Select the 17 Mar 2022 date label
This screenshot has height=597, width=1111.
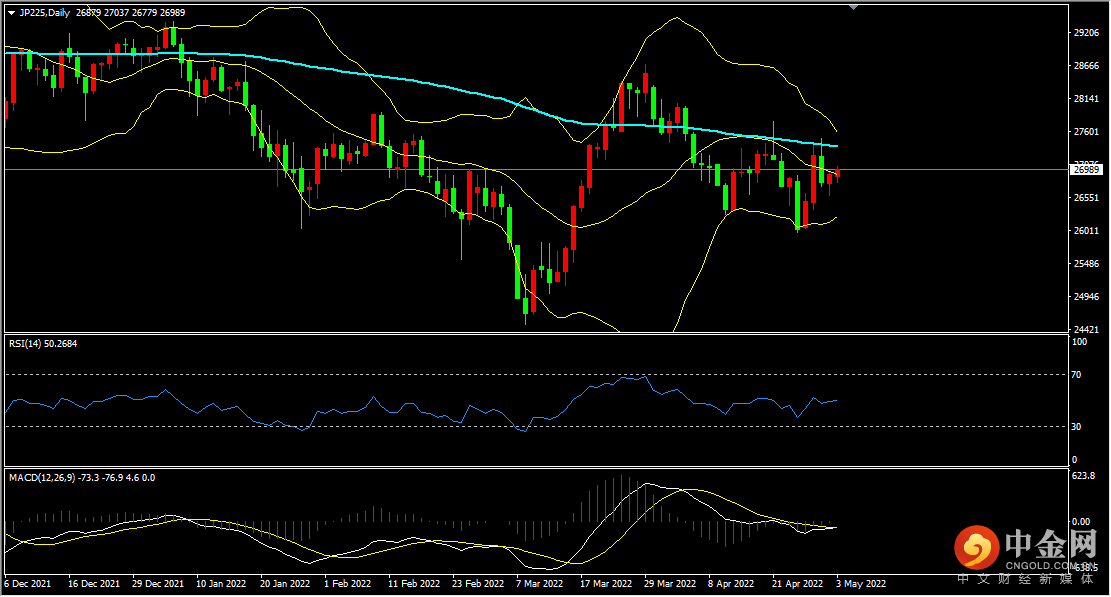pos(606,584)
